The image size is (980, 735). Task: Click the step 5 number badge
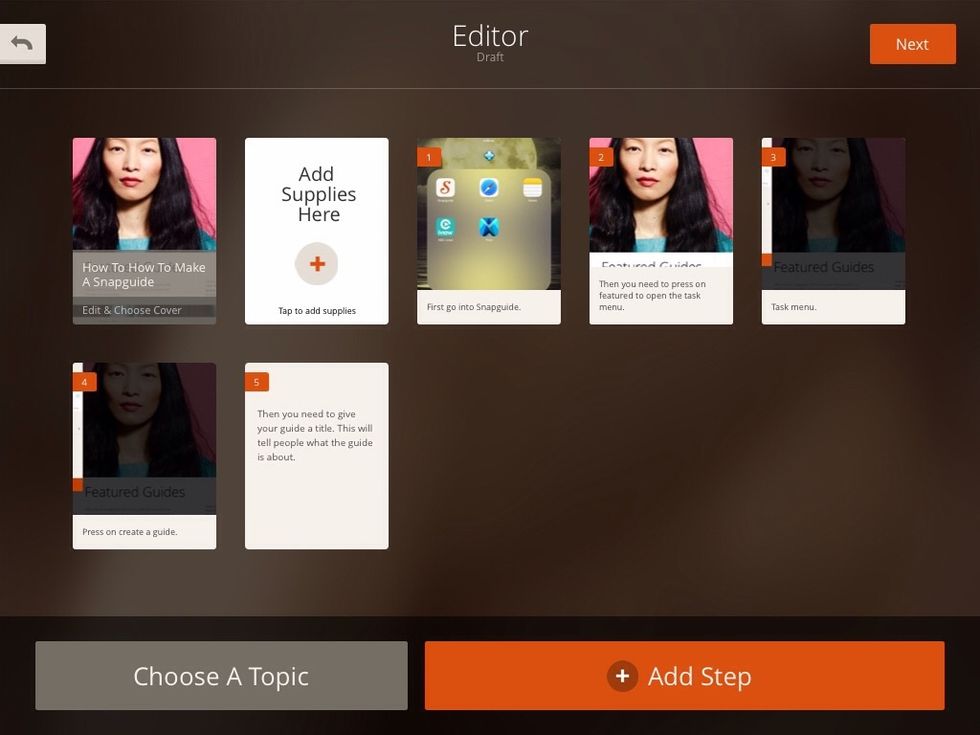(x=257, y=382)
